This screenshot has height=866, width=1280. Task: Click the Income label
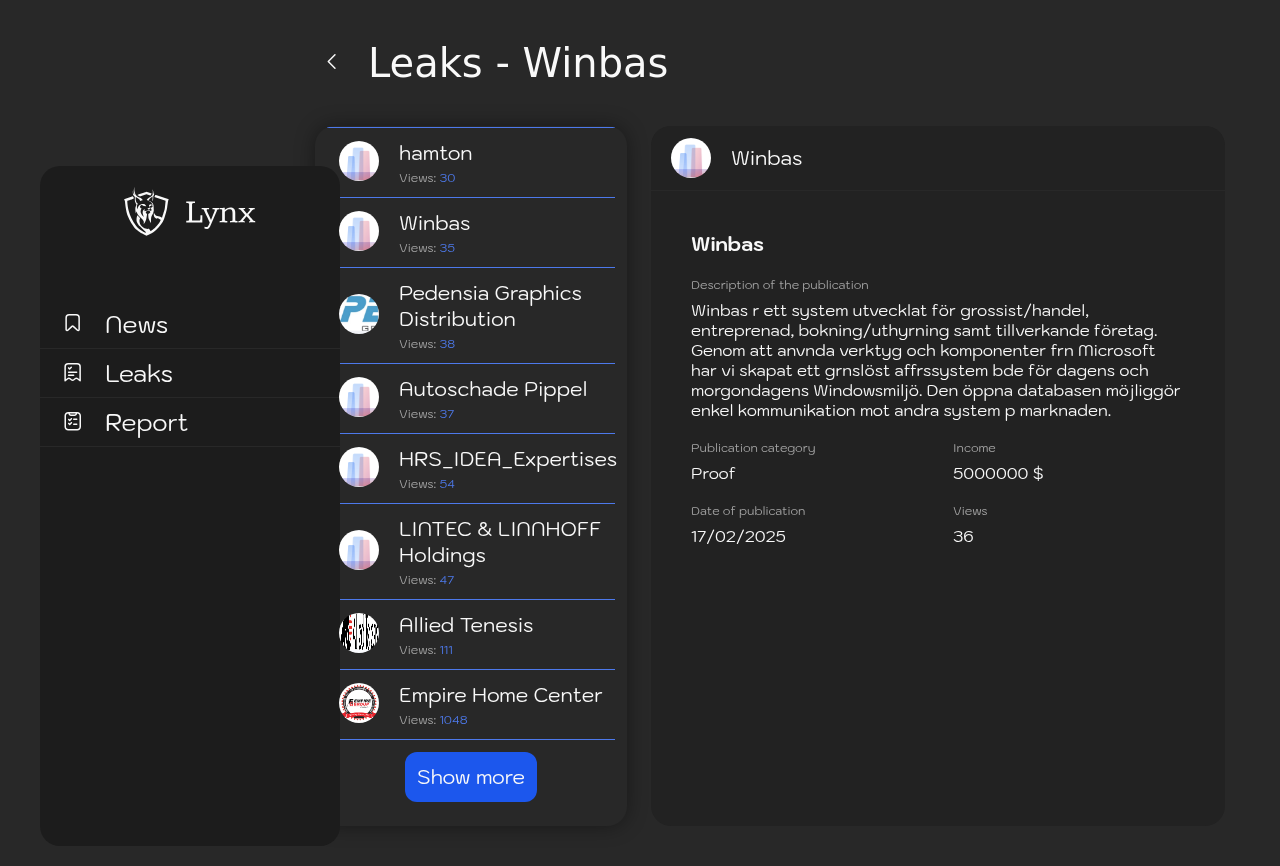974,448
